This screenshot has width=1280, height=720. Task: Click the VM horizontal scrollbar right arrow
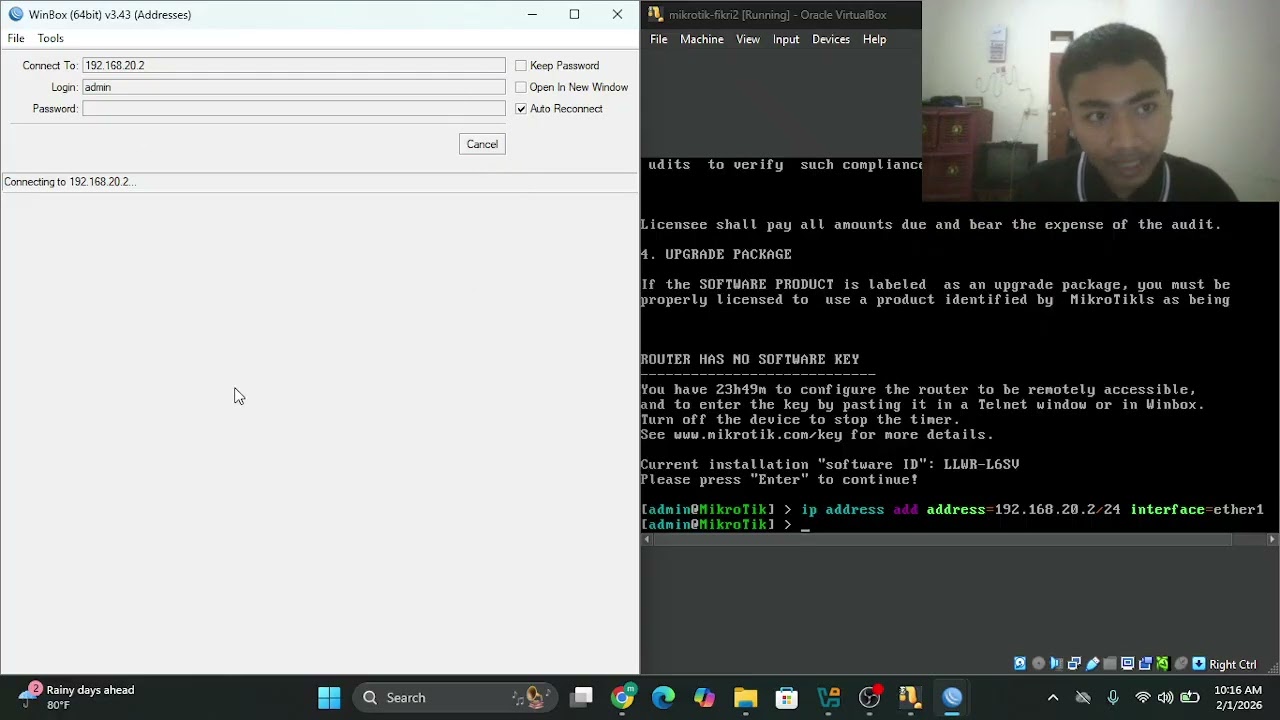point(1272,540)
